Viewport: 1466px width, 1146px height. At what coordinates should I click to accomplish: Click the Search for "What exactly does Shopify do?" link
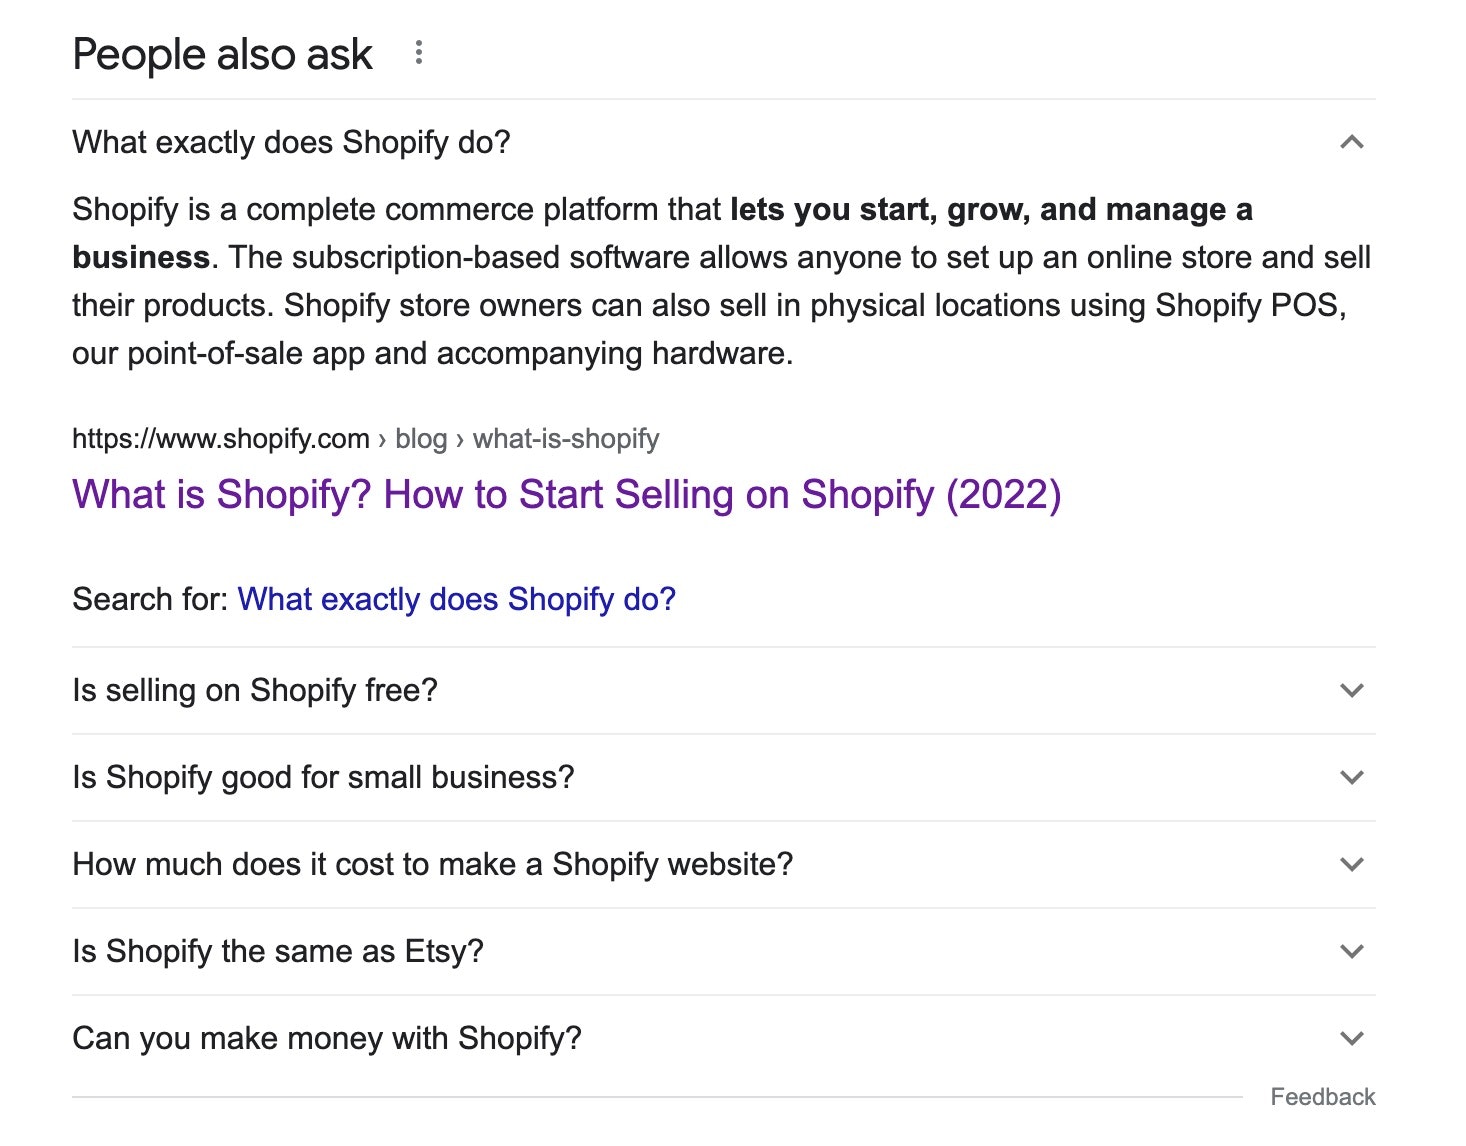click(x=456, y=599)
